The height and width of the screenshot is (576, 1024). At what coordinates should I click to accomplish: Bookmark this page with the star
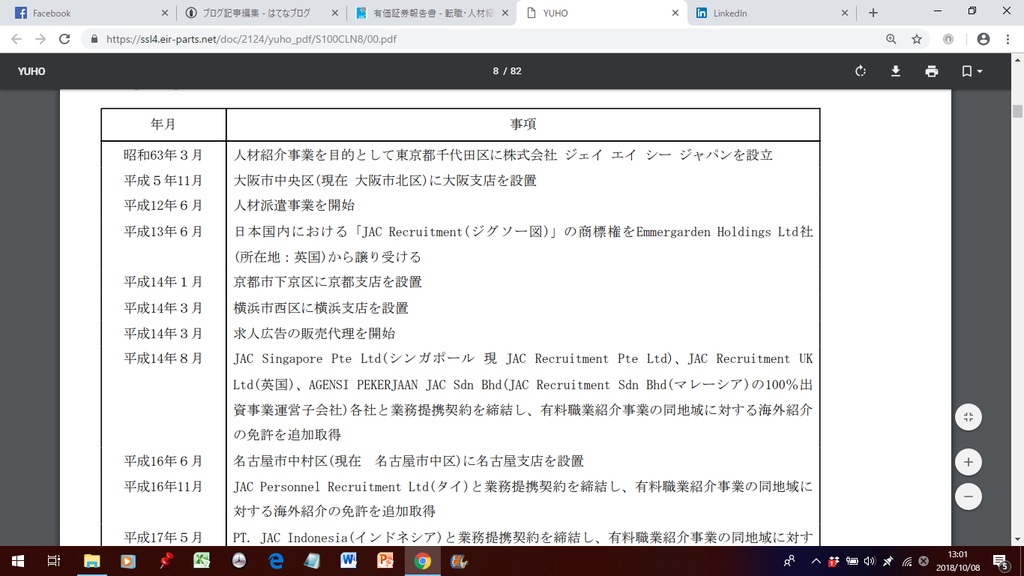[x=917, y=39]
